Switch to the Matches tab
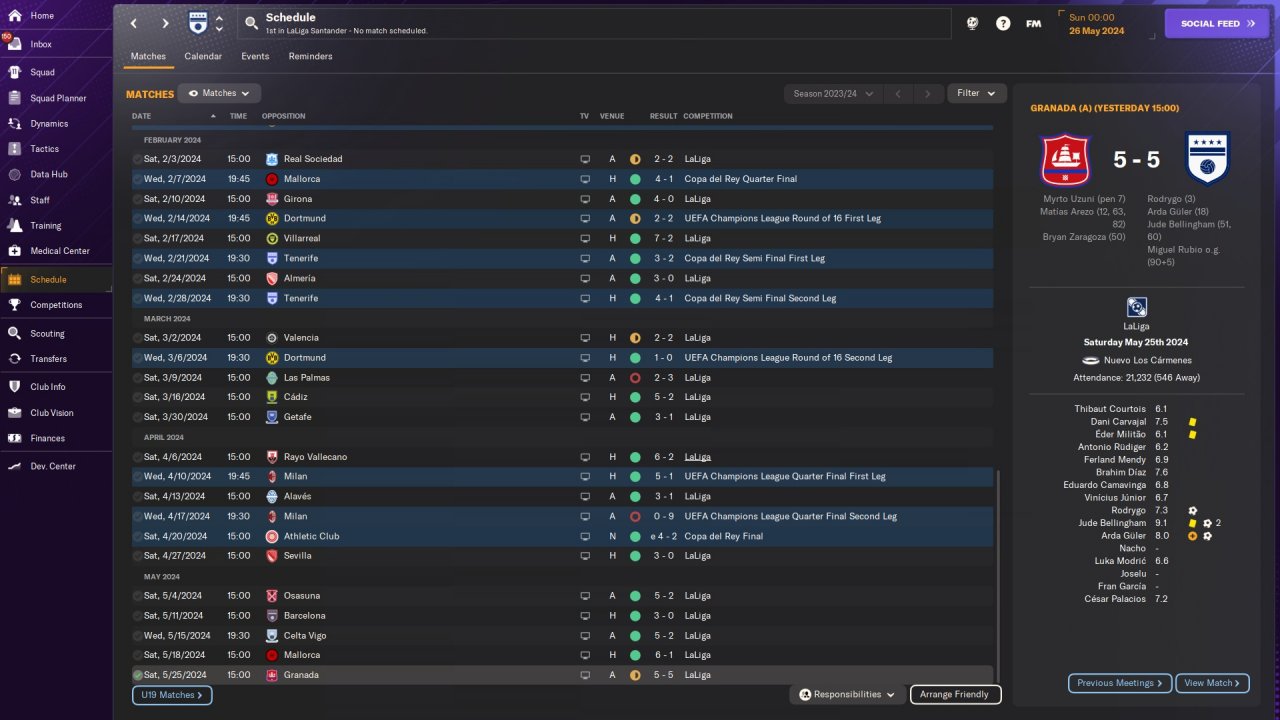 (148, 56)
